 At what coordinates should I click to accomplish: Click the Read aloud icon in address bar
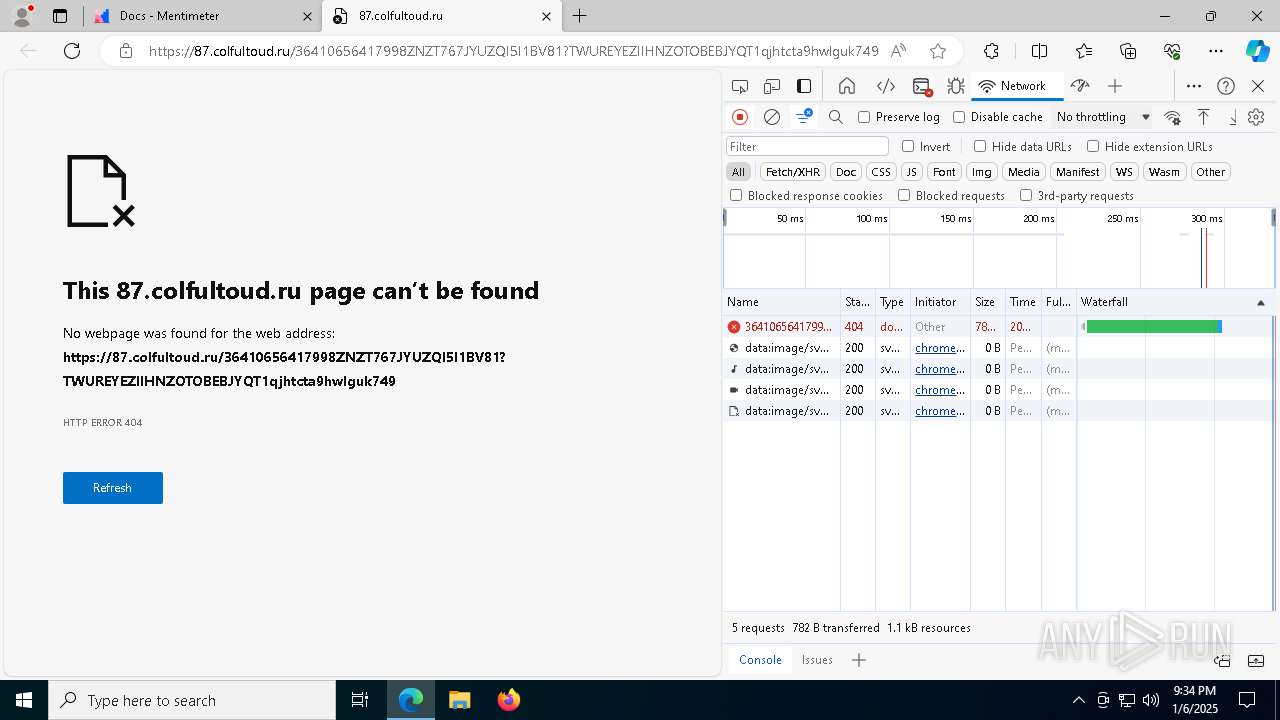click(899, 51)
